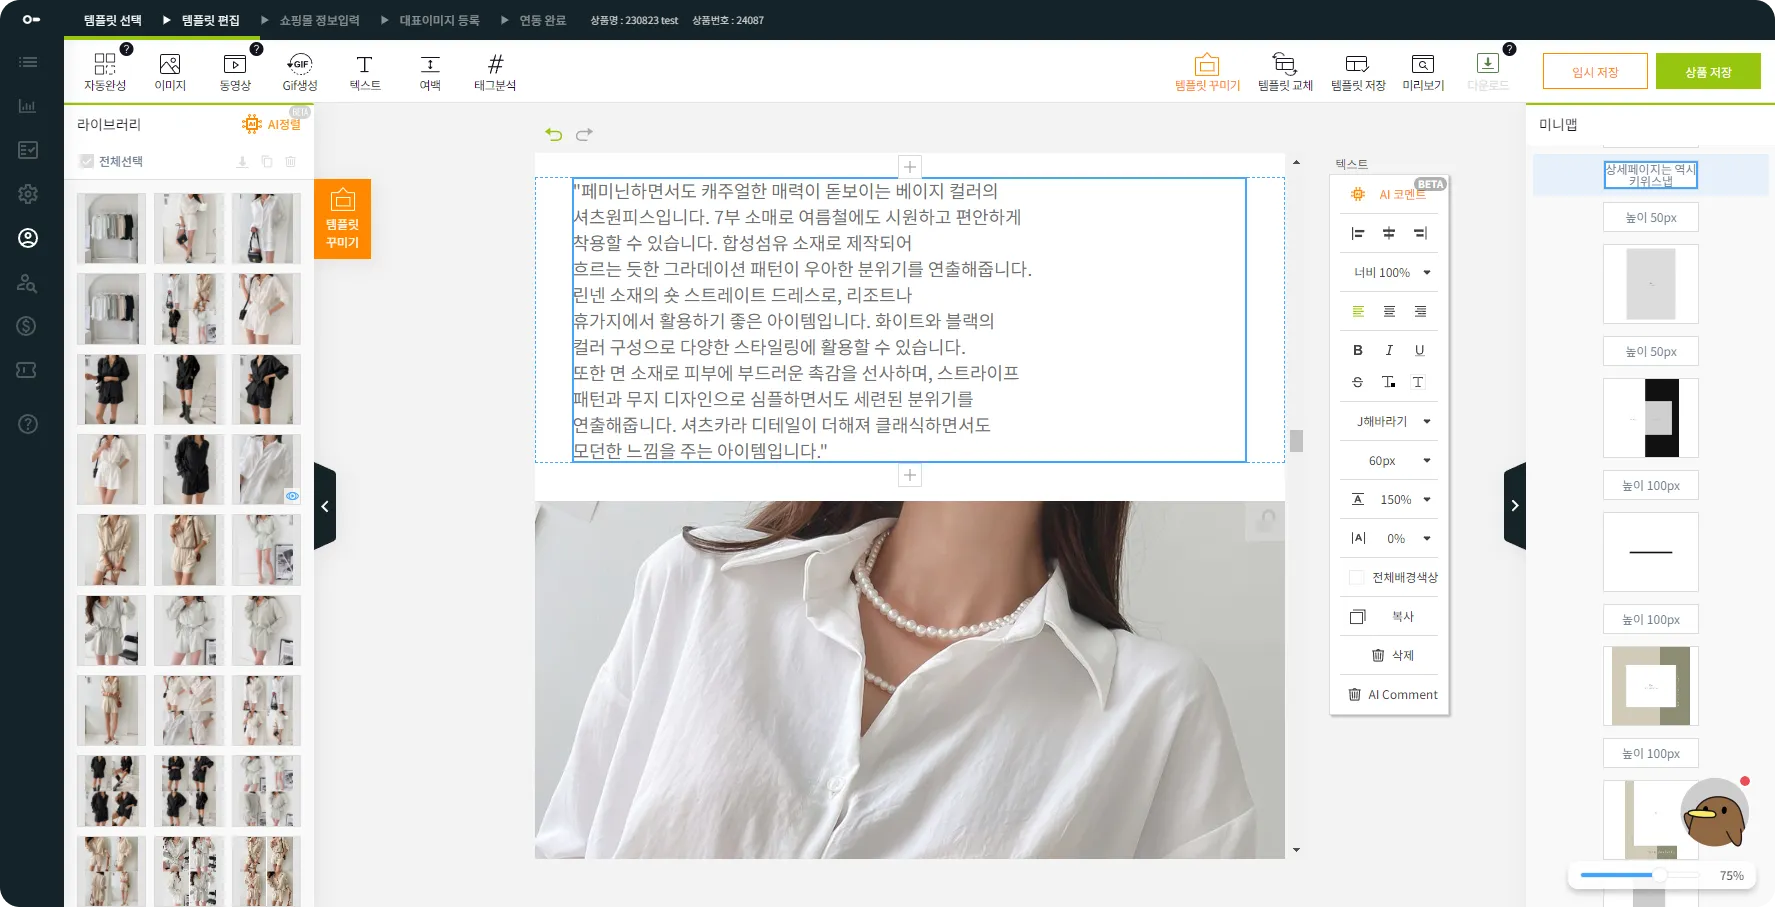1775x907 pixels.
Task: Undo the last edit with the undo arrow
Action: [553, 134]
